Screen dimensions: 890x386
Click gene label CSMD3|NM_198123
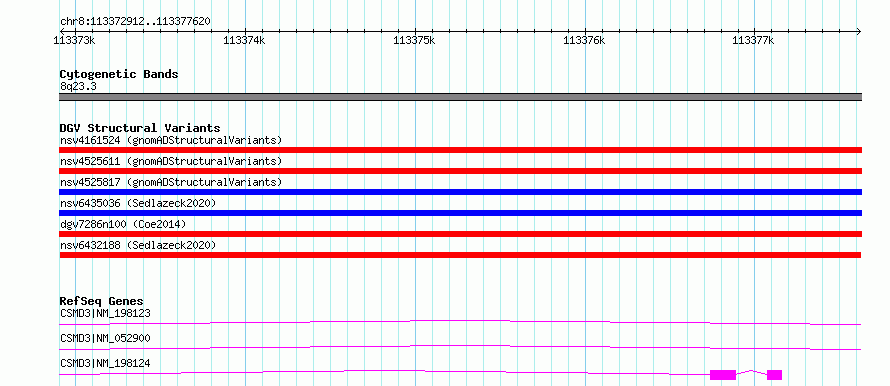[x=105, y=313]
